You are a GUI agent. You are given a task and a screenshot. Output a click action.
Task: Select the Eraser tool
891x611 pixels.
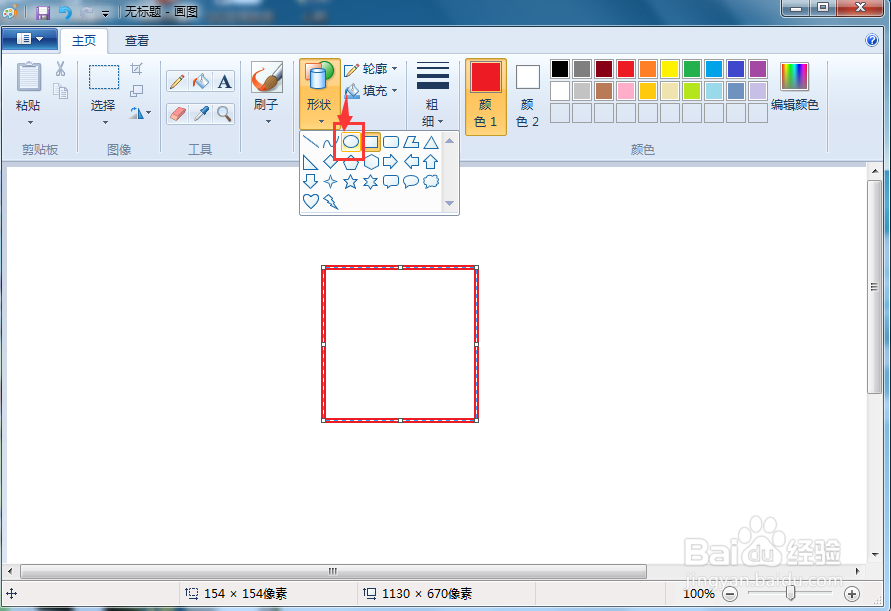click(x=177, y=114)
